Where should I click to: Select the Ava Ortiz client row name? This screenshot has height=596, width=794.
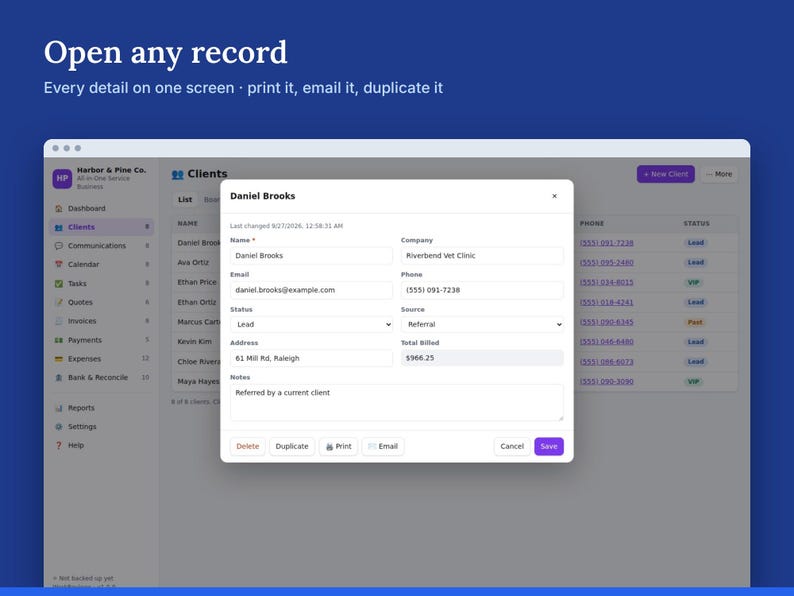tap(193, 262)
